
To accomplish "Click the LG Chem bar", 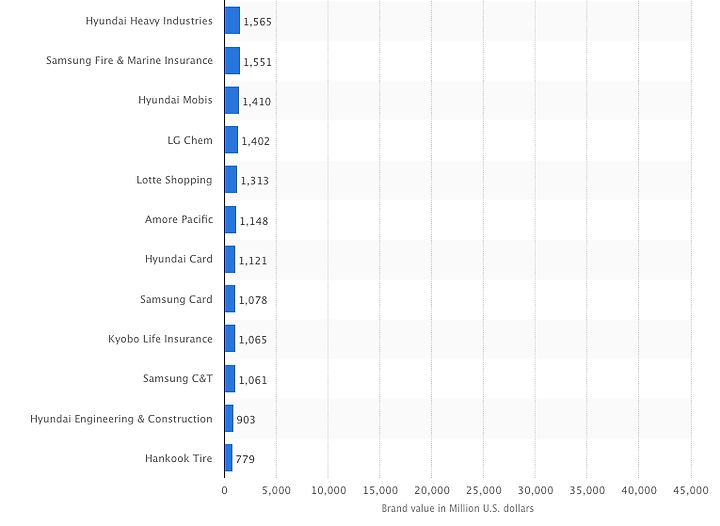I will click(231, 140).
